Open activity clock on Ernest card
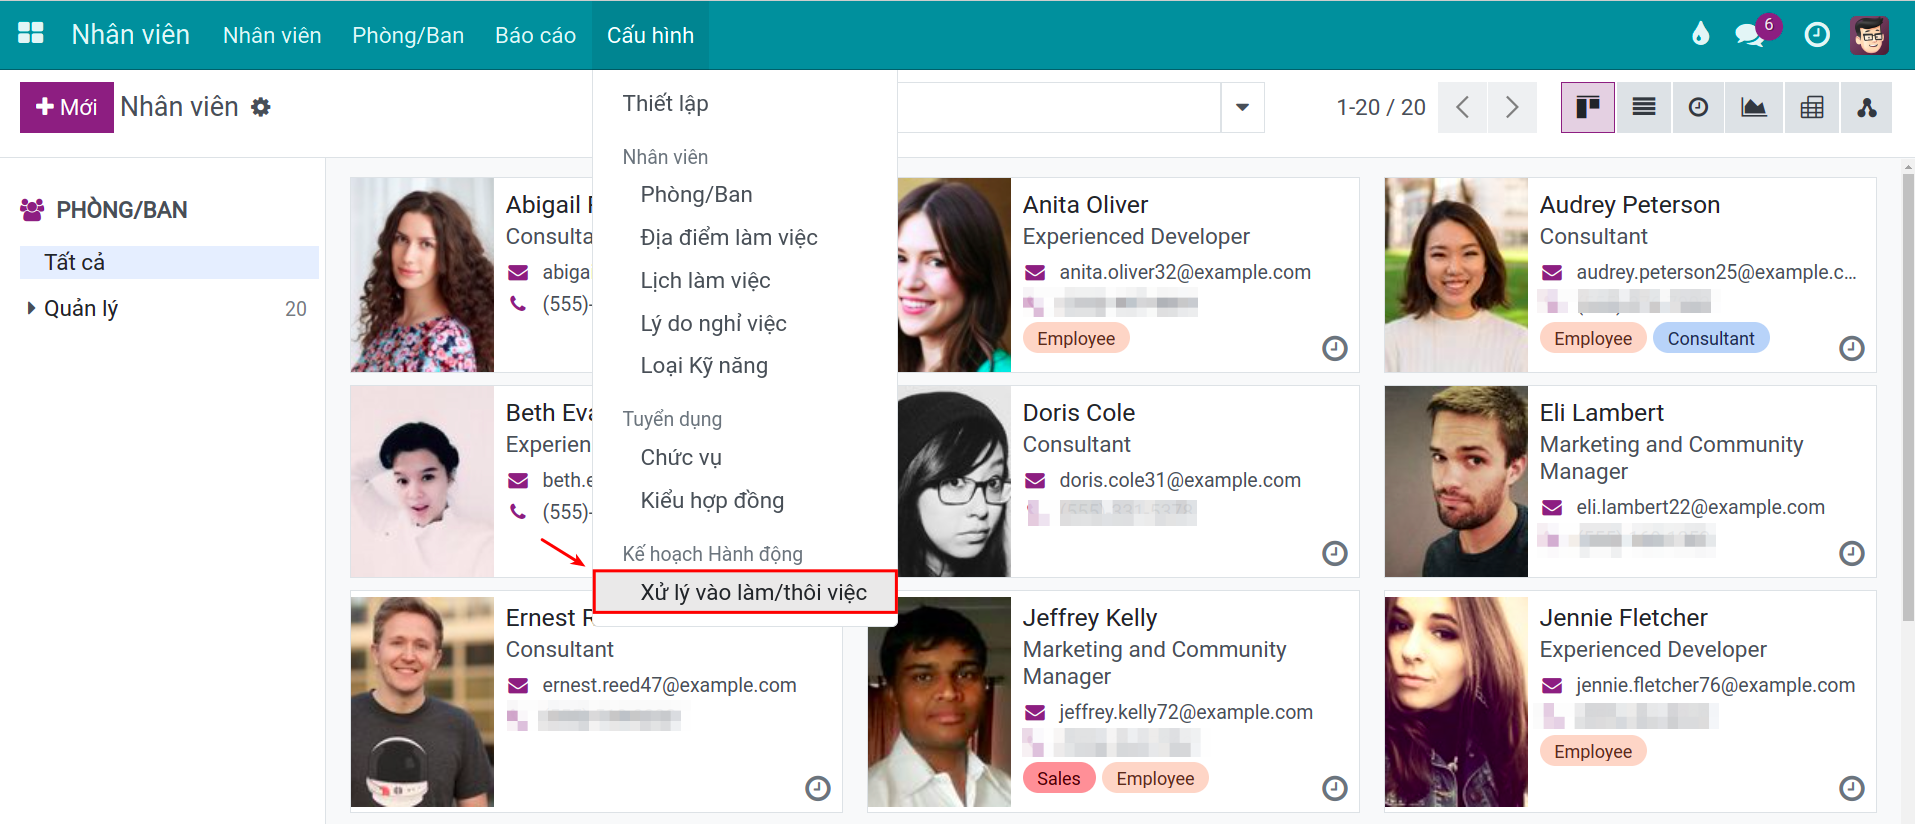 (x=818, y=788)
